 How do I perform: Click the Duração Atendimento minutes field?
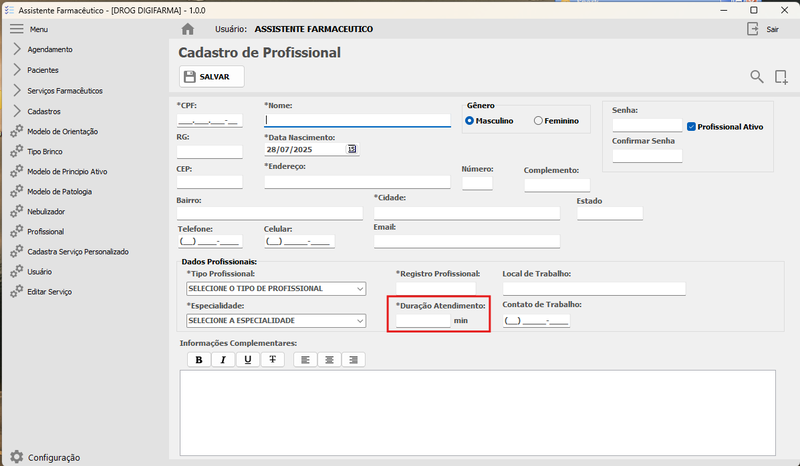(423, 321)
